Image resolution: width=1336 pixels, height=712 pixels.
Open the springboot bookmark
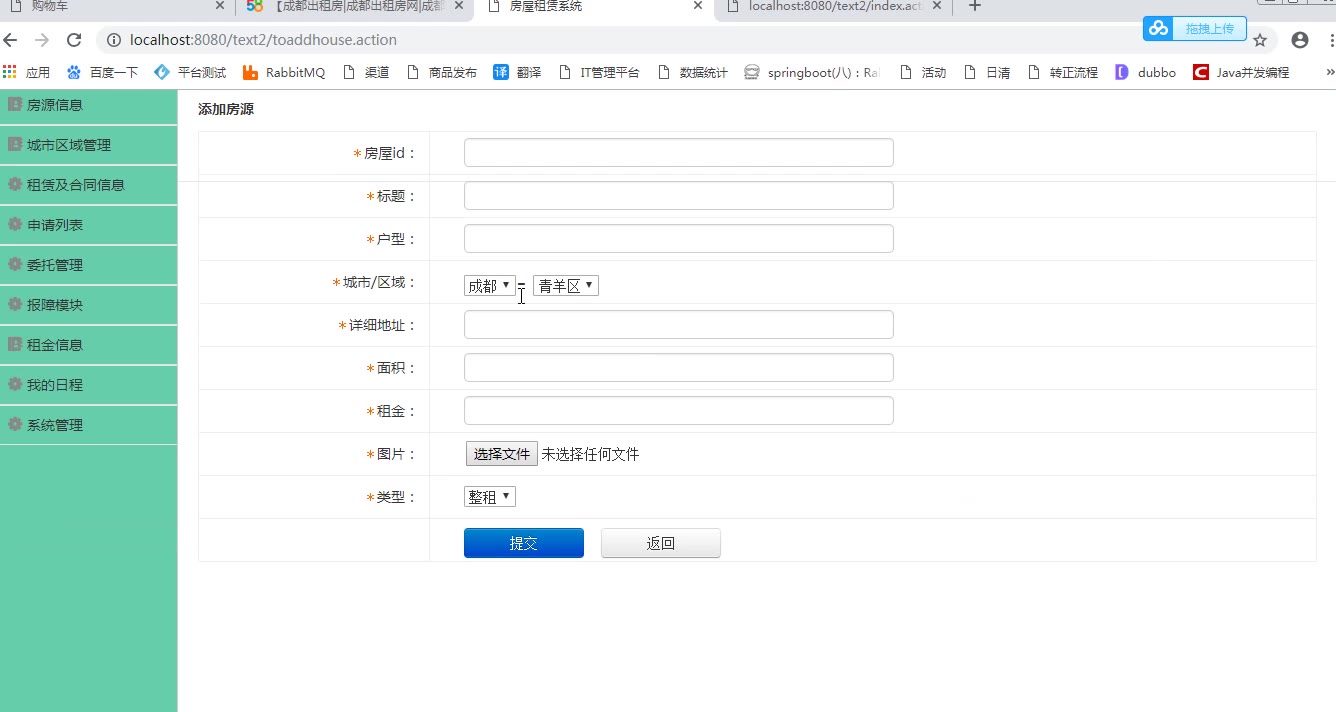click(x=812, y=72)
